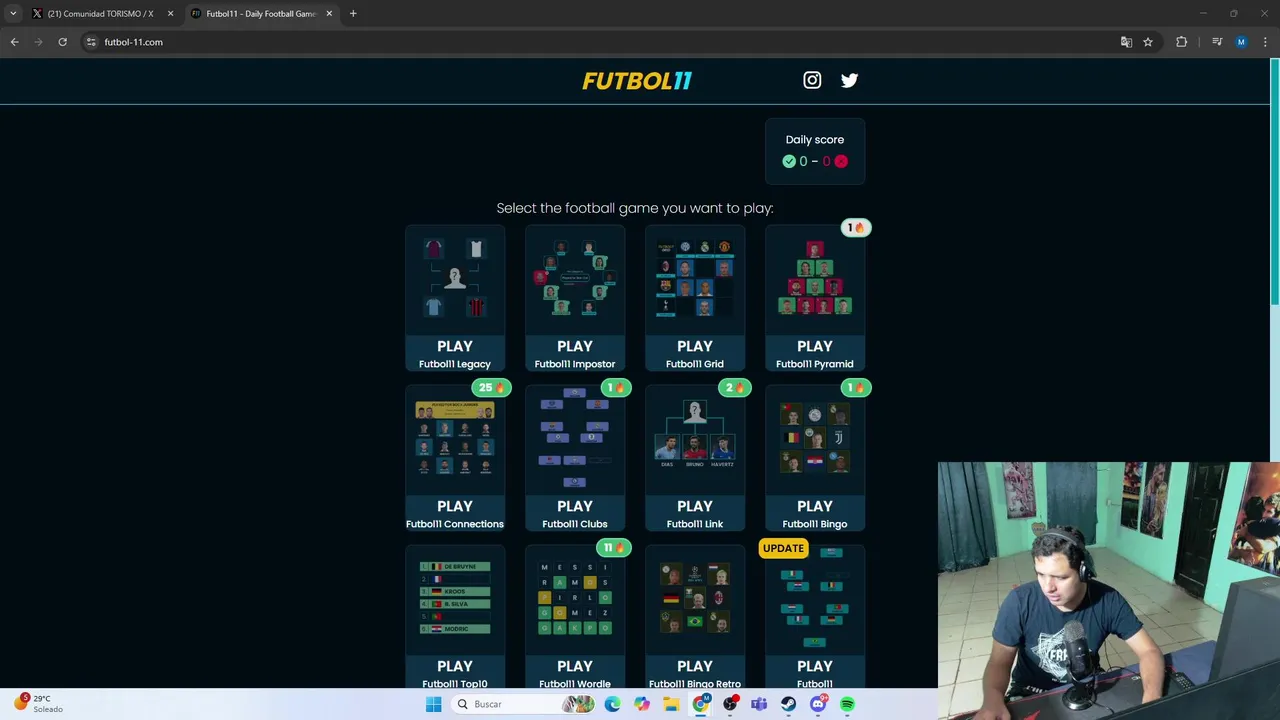Open the weather widget showing 29°C
Image resolution: width=1280 pixels, height=720 pixels.
coord(40,704)
